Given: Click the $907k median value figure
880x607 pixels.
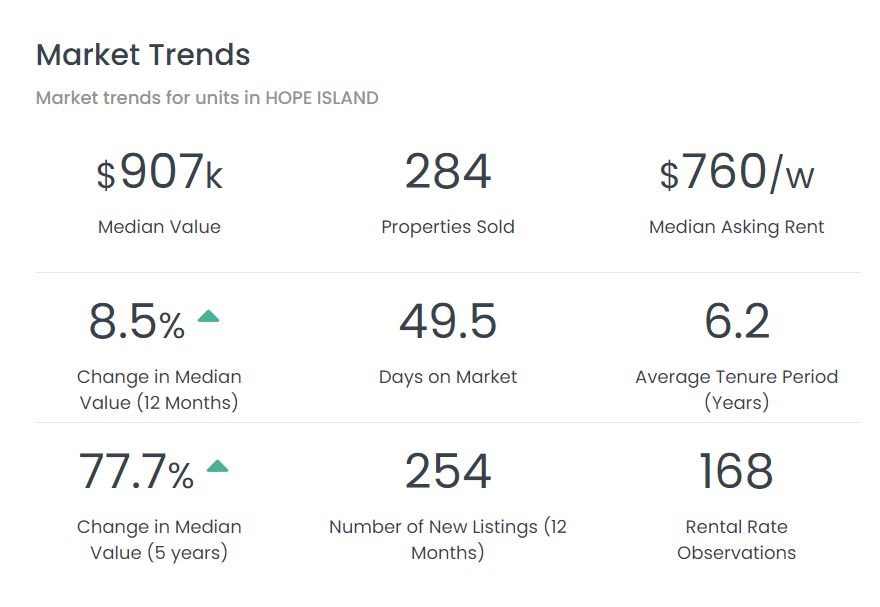Looking at the screenshot, I should [159, 173].
